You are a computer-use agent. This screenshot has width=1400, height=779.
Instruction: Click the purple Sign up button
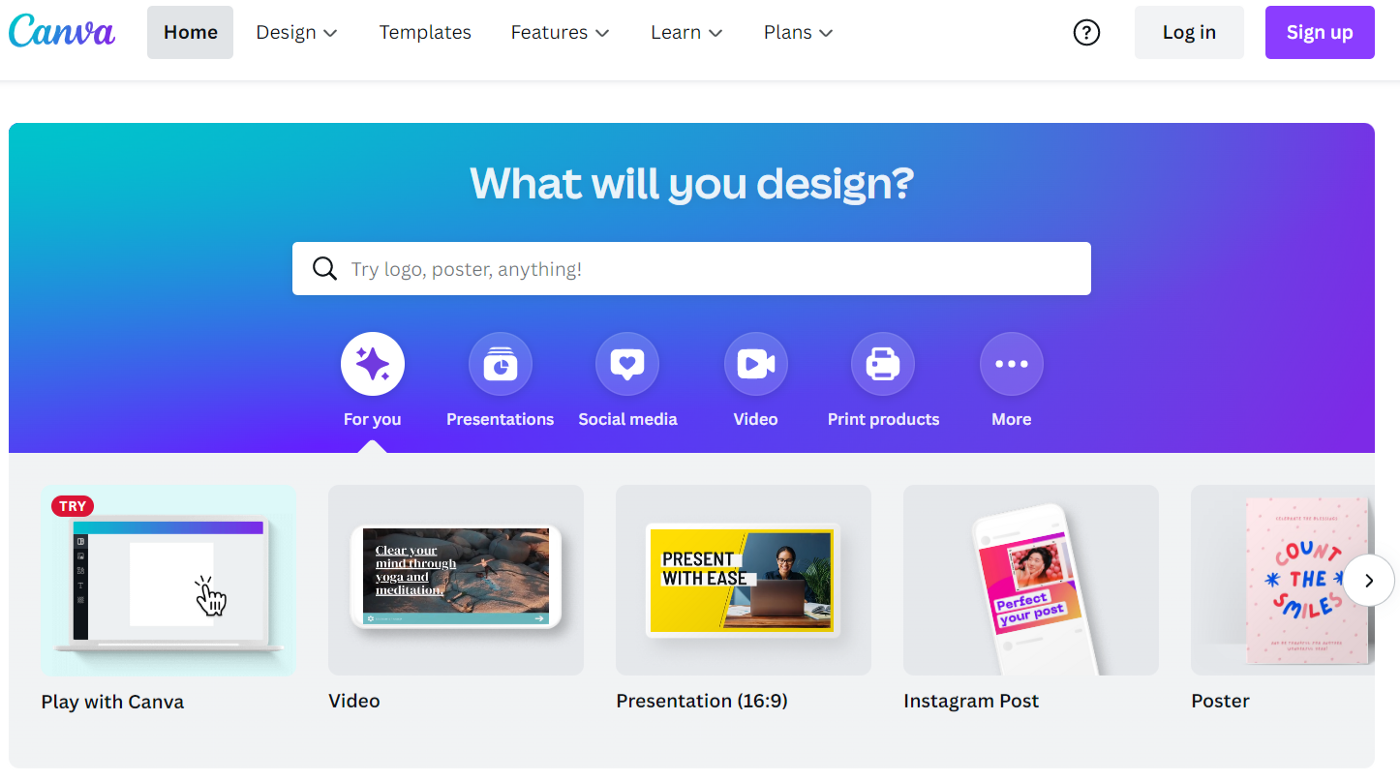pos(1320,32)
